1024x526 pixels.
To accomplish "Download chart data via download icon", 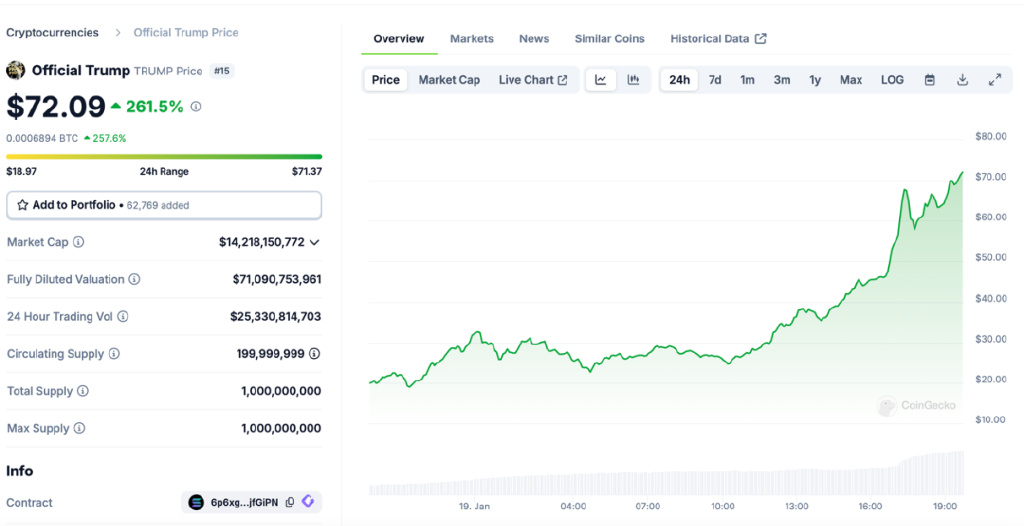I will coord(962,80).
